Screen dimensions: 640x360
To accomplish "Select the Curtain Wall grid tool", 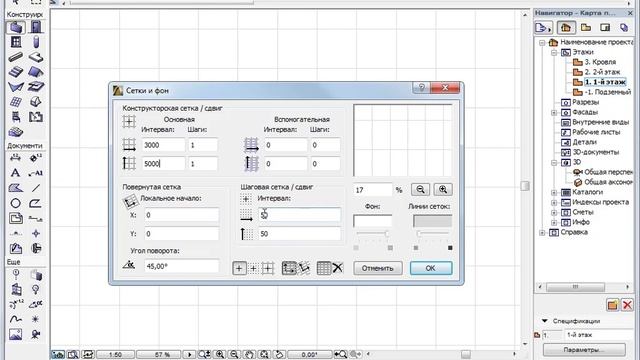I will point(16,102).
